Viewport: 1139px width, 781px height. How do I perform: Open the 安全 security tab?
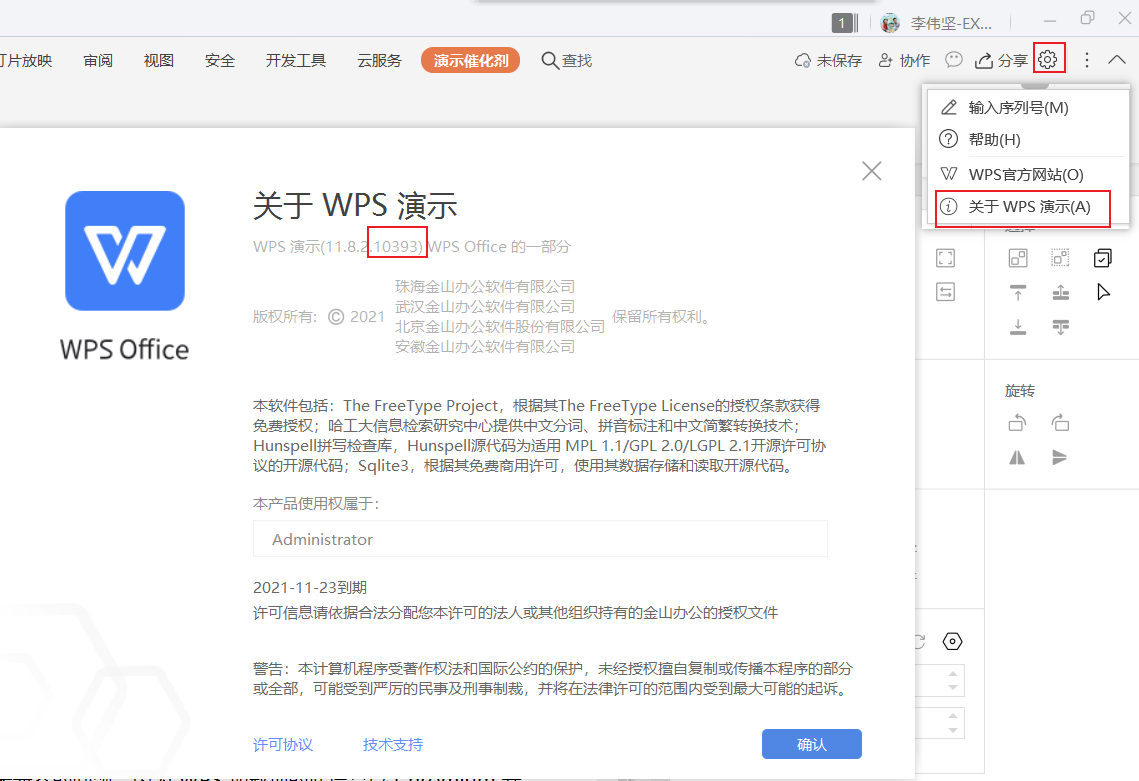[219, 60]
